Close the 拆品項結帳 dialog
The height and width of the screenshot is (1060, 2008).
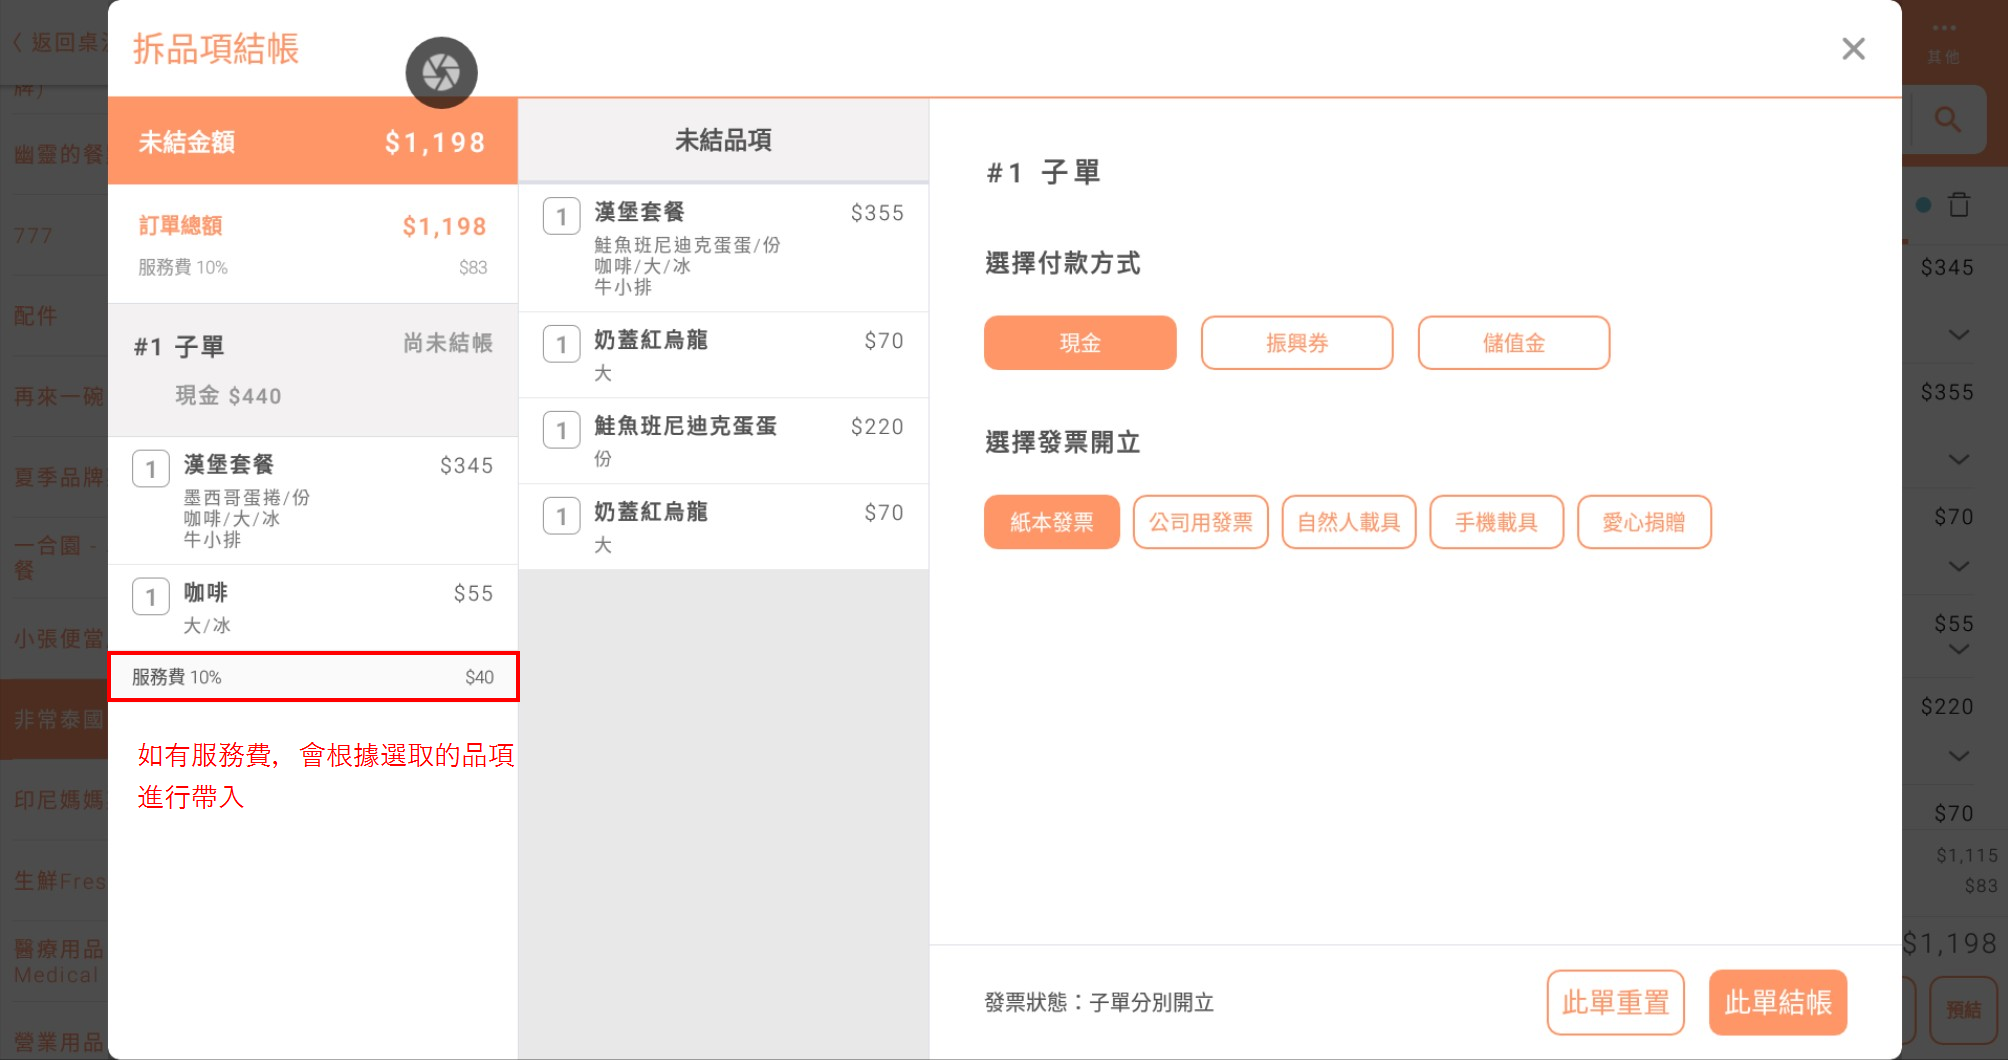click(x=1853, y=49)
